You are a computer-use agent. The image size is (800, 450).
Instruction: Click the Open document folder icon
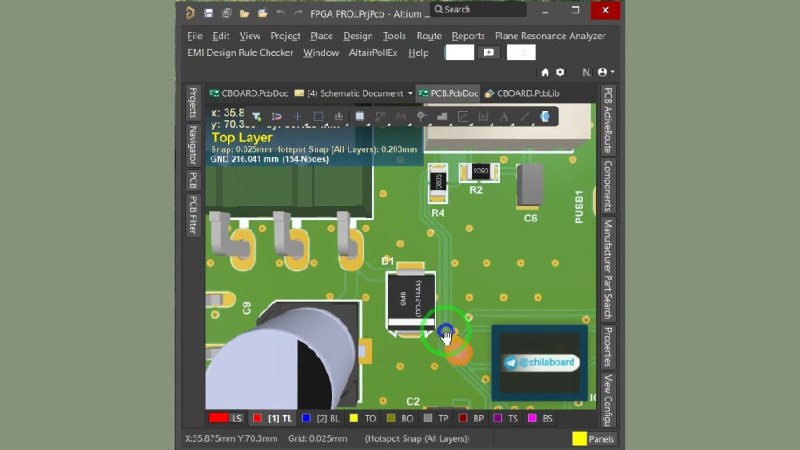coord(244,13)
